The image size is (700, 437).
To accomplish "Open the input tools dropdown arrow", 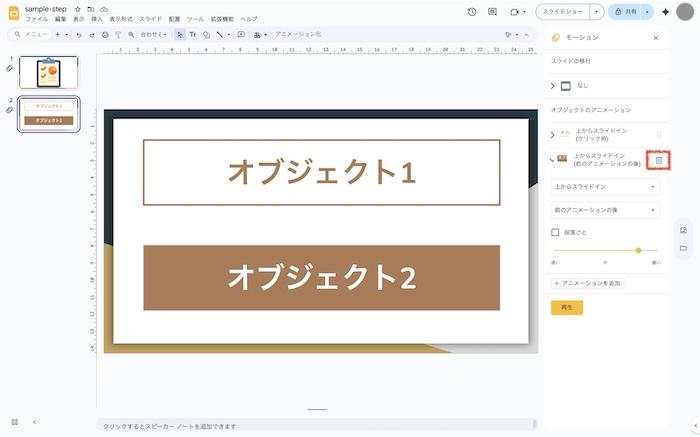I will tap(266, 34).
